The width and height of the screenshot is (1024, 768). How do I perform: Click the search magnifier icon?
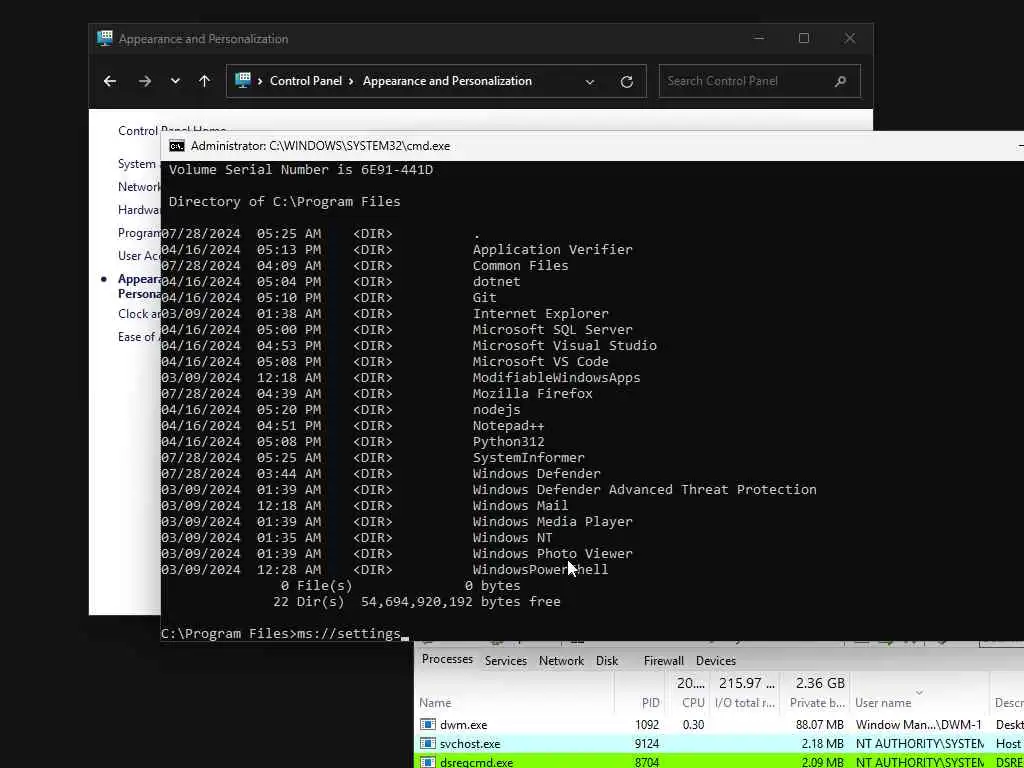(840, 81)
